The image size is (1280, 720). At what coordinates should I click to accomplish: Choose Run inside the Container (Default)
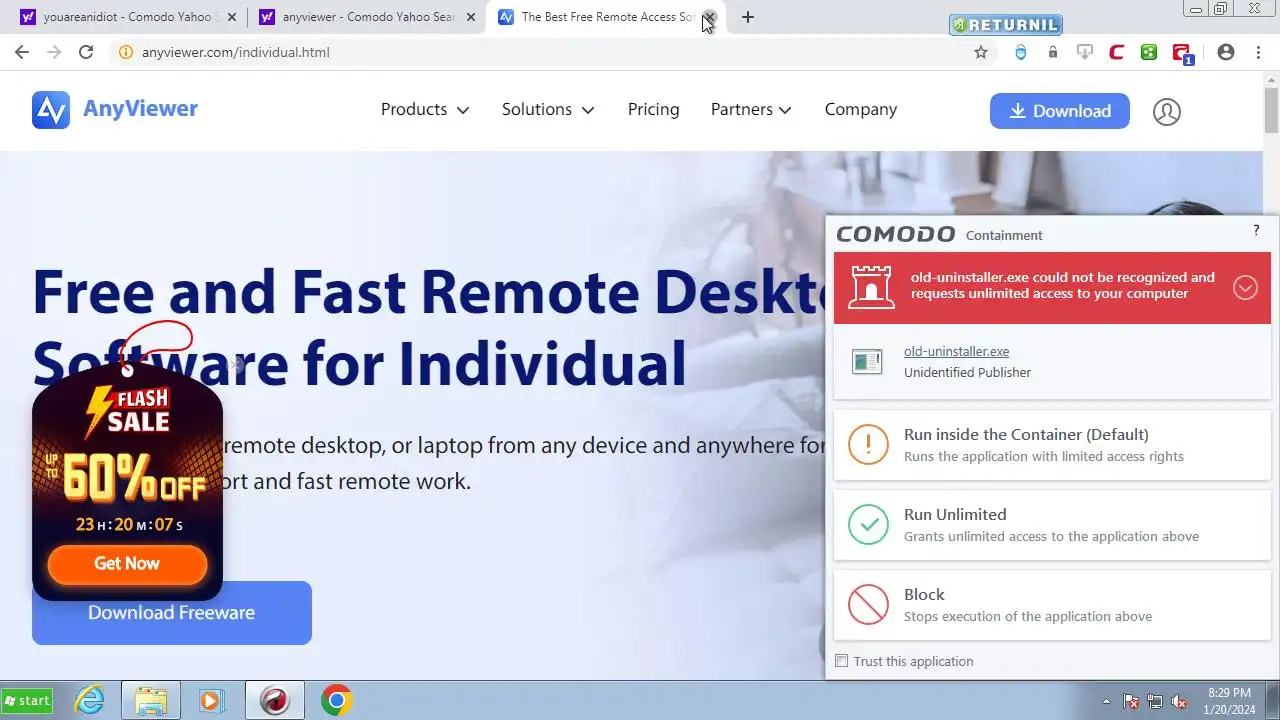[1052, 444]
